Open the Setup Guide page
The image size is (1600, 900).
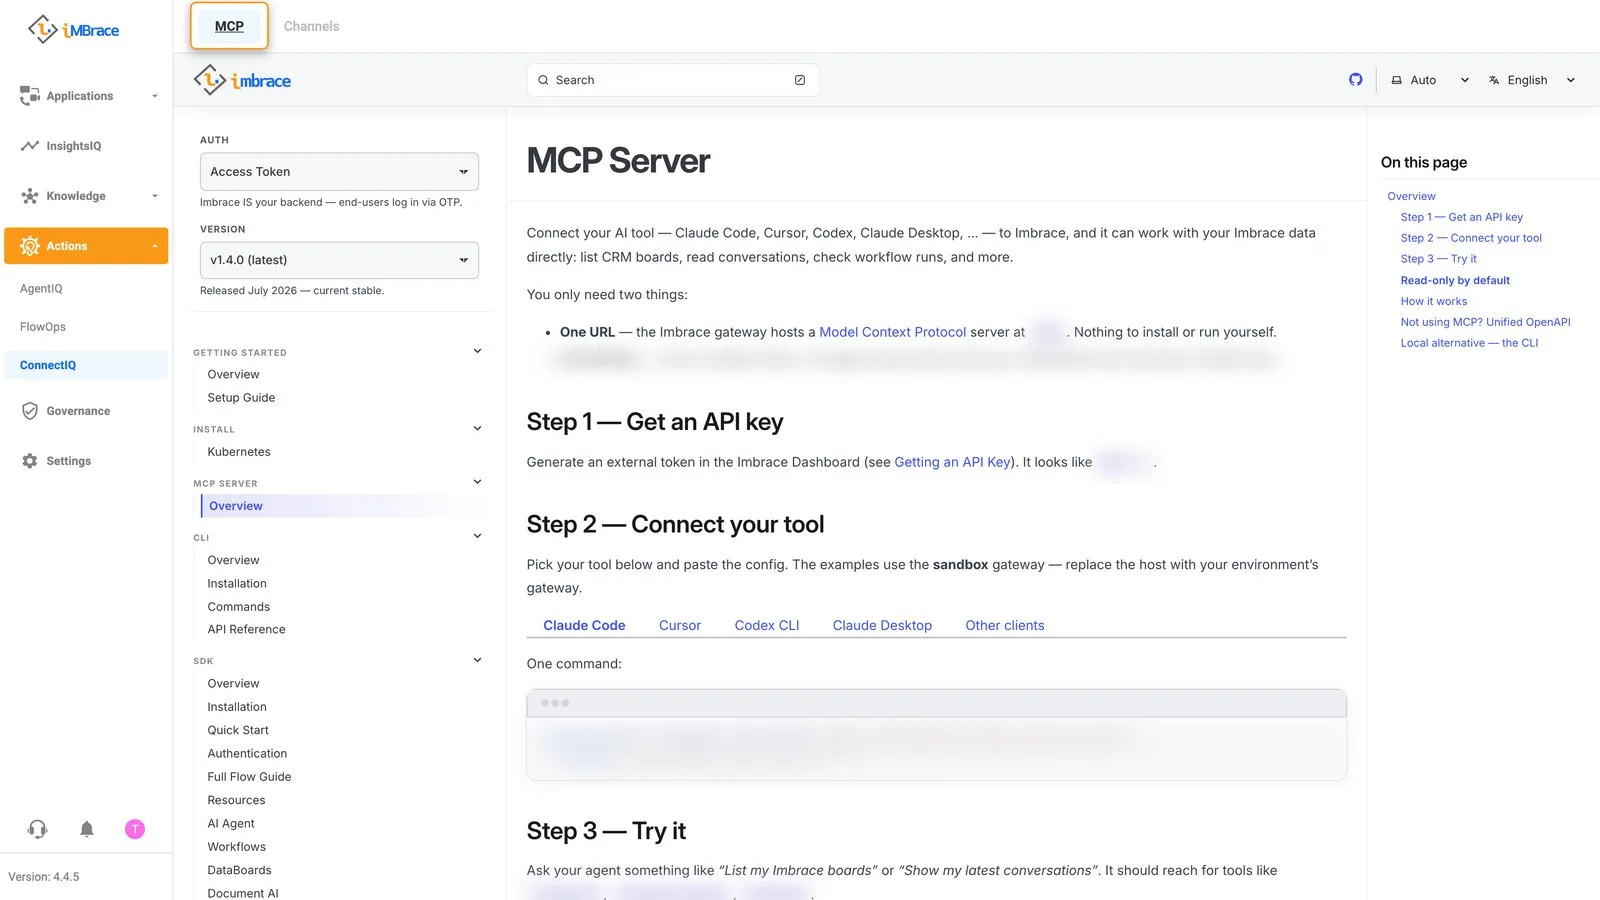[241, 397]
